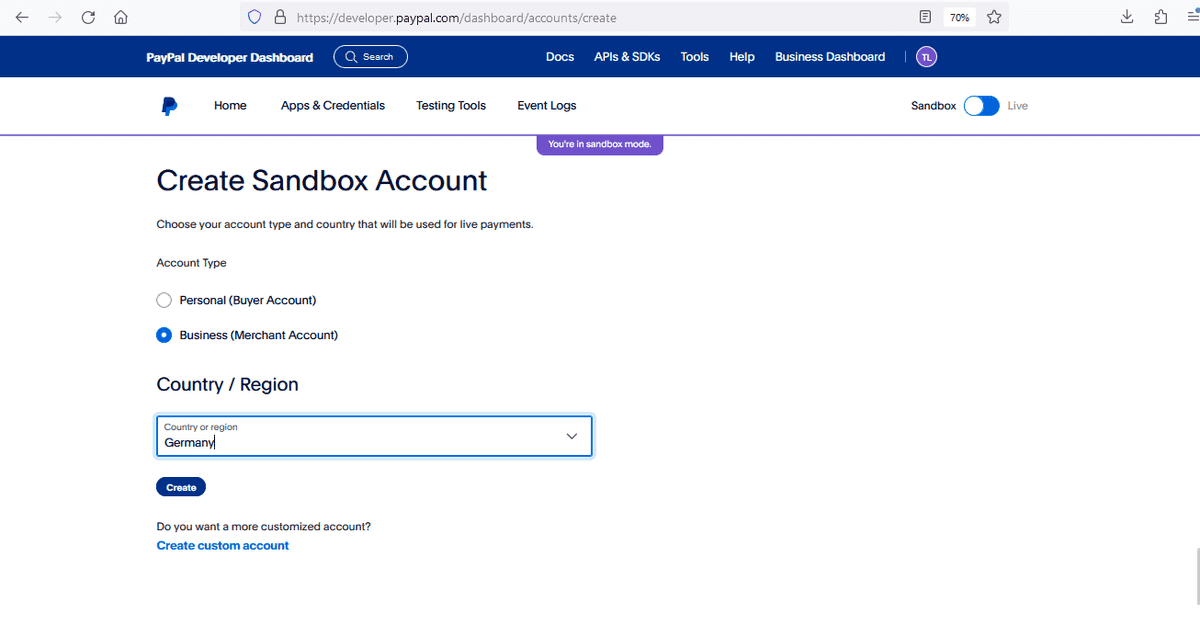Click the PayPal logo icon

tap(169, 106)
